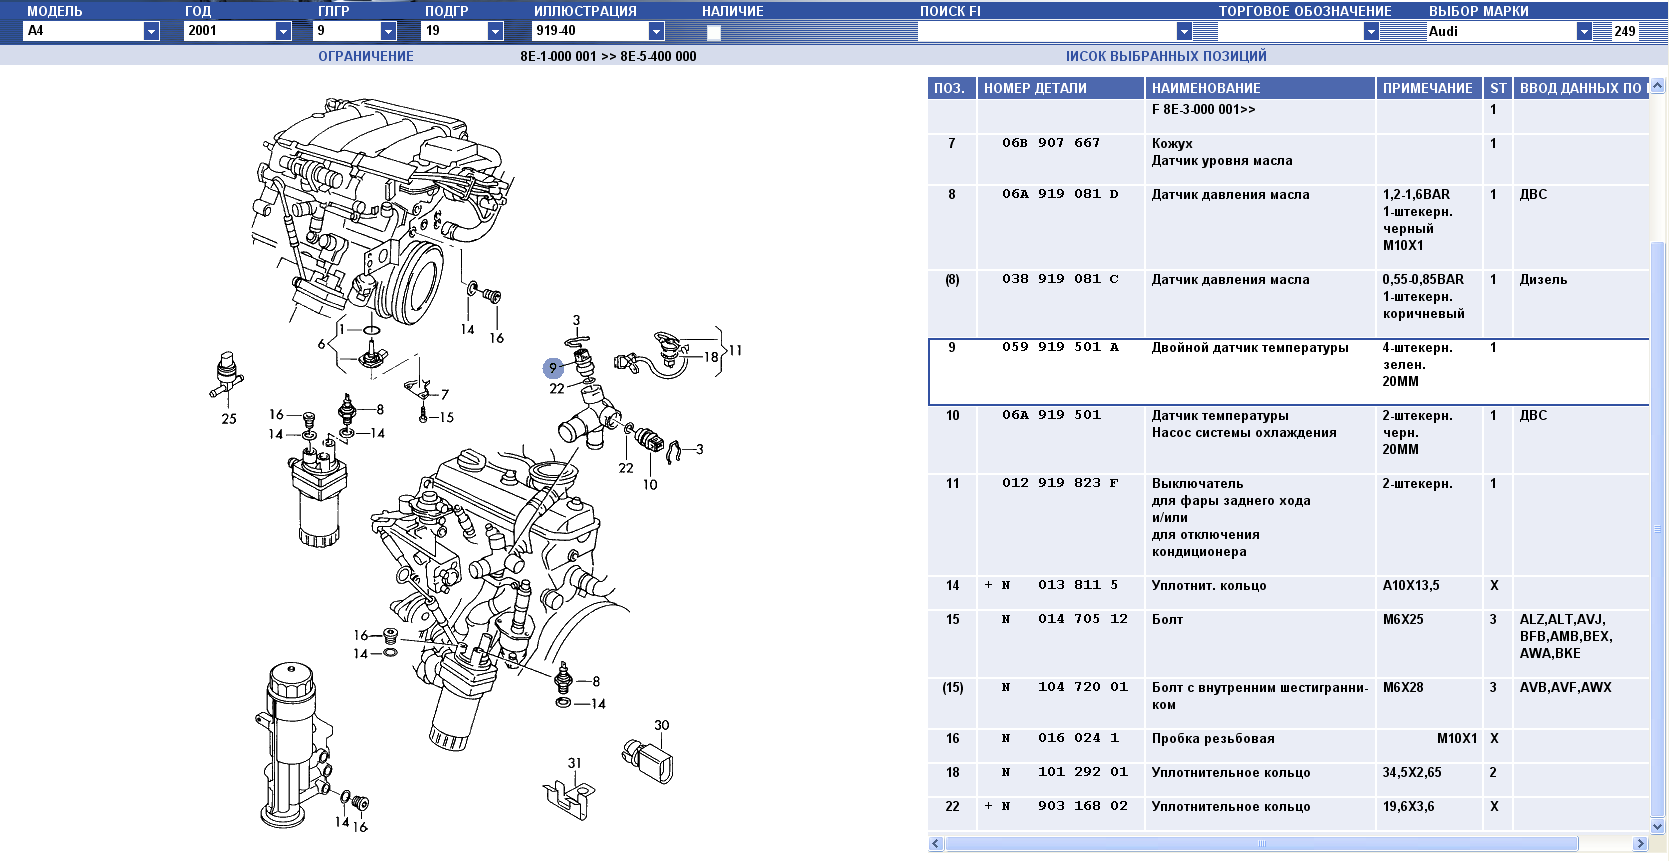Image resolution: width=1669 pixels, height=861 pixels.
Task: Click the horizontal scrollbar left arrow
Action: (x=936, y=844)
